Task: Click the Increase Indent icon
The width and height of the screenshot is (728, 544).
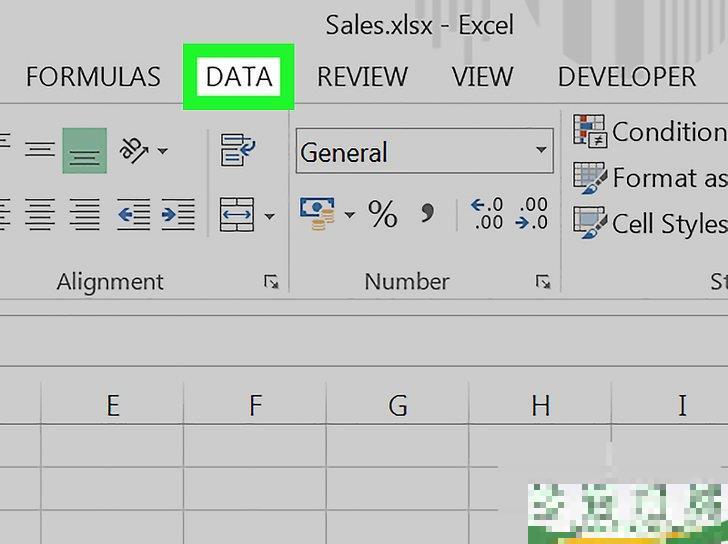Action: coord(178,214)
